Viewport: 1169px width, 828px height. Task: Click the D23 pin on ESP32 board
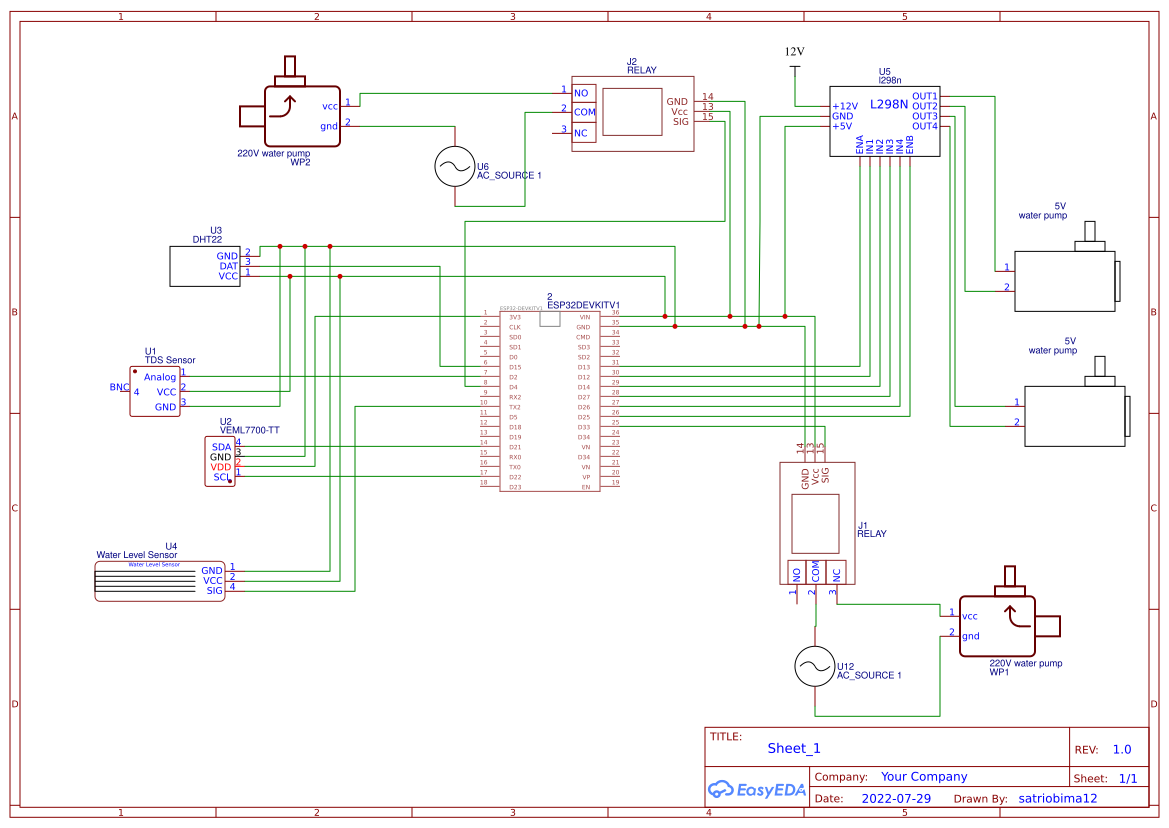(515, 487)
